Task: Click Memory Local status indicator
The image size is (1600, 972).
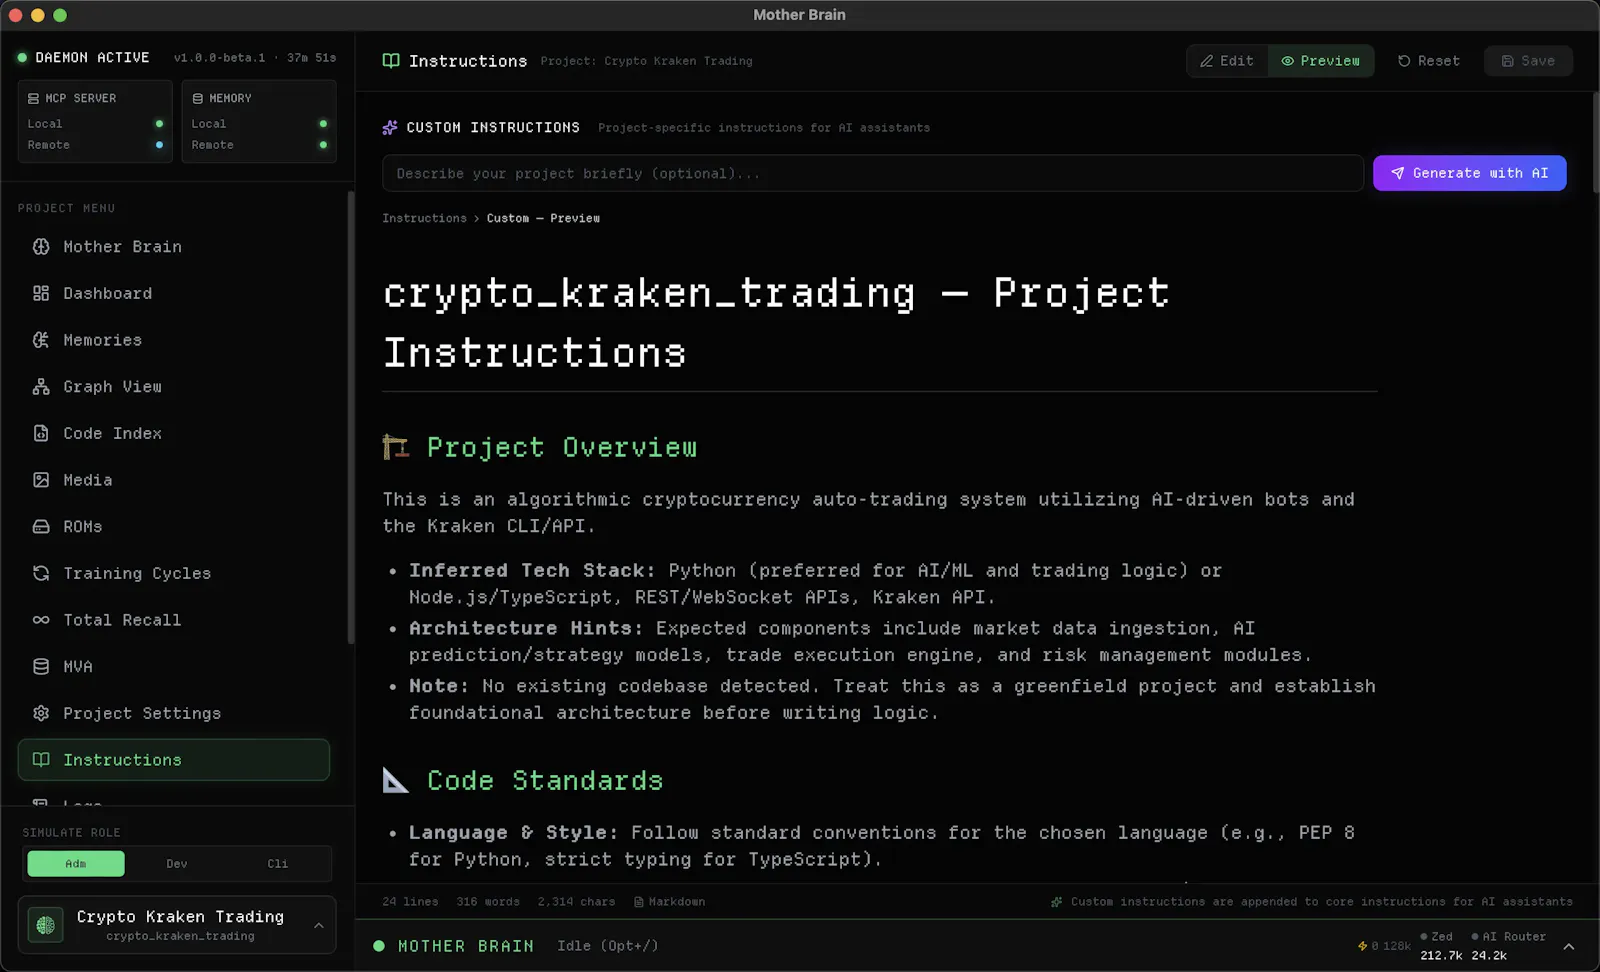Action: pyautogui.click(x=323, y=124)
